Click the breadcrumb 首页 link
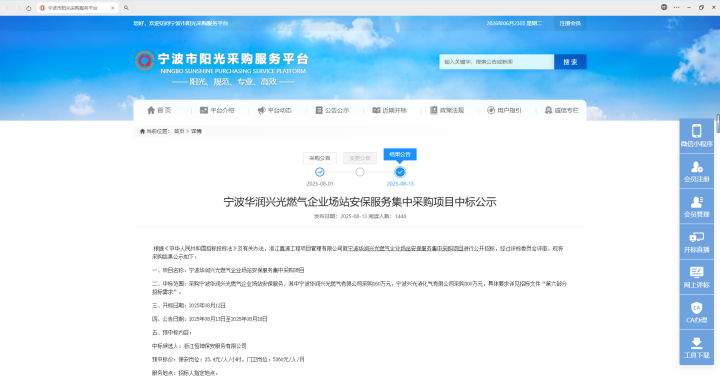720x380 pixels. coord(179,131)
